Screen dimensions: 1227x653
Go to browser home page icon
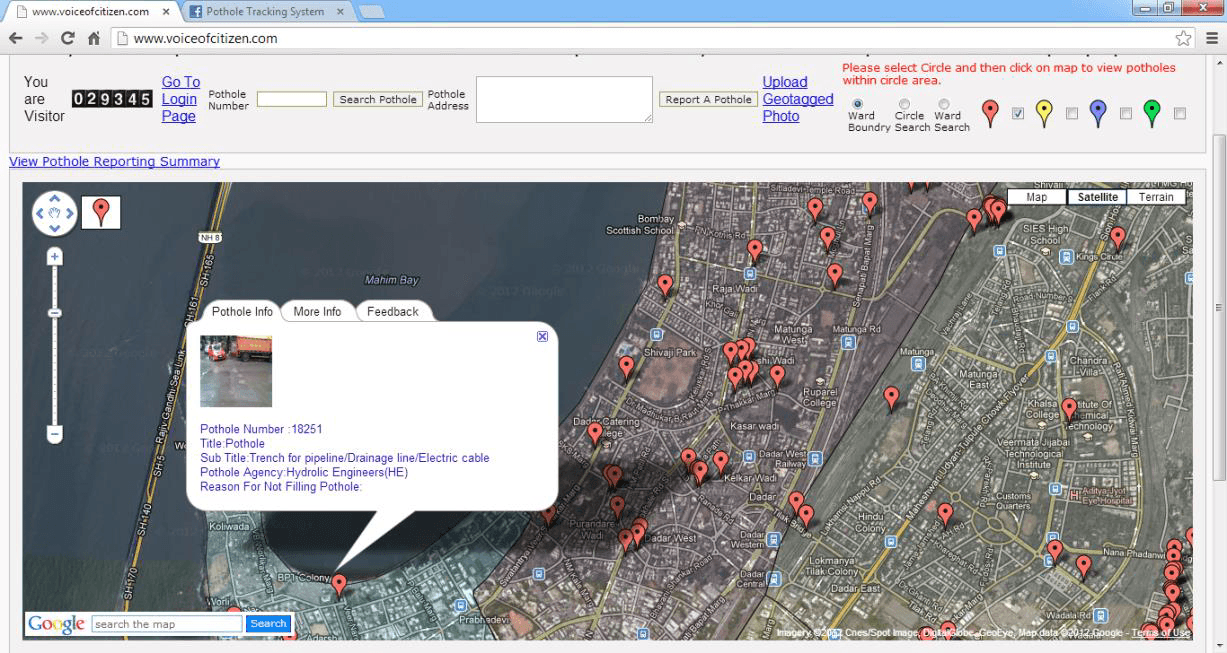[x=94, y=38]
